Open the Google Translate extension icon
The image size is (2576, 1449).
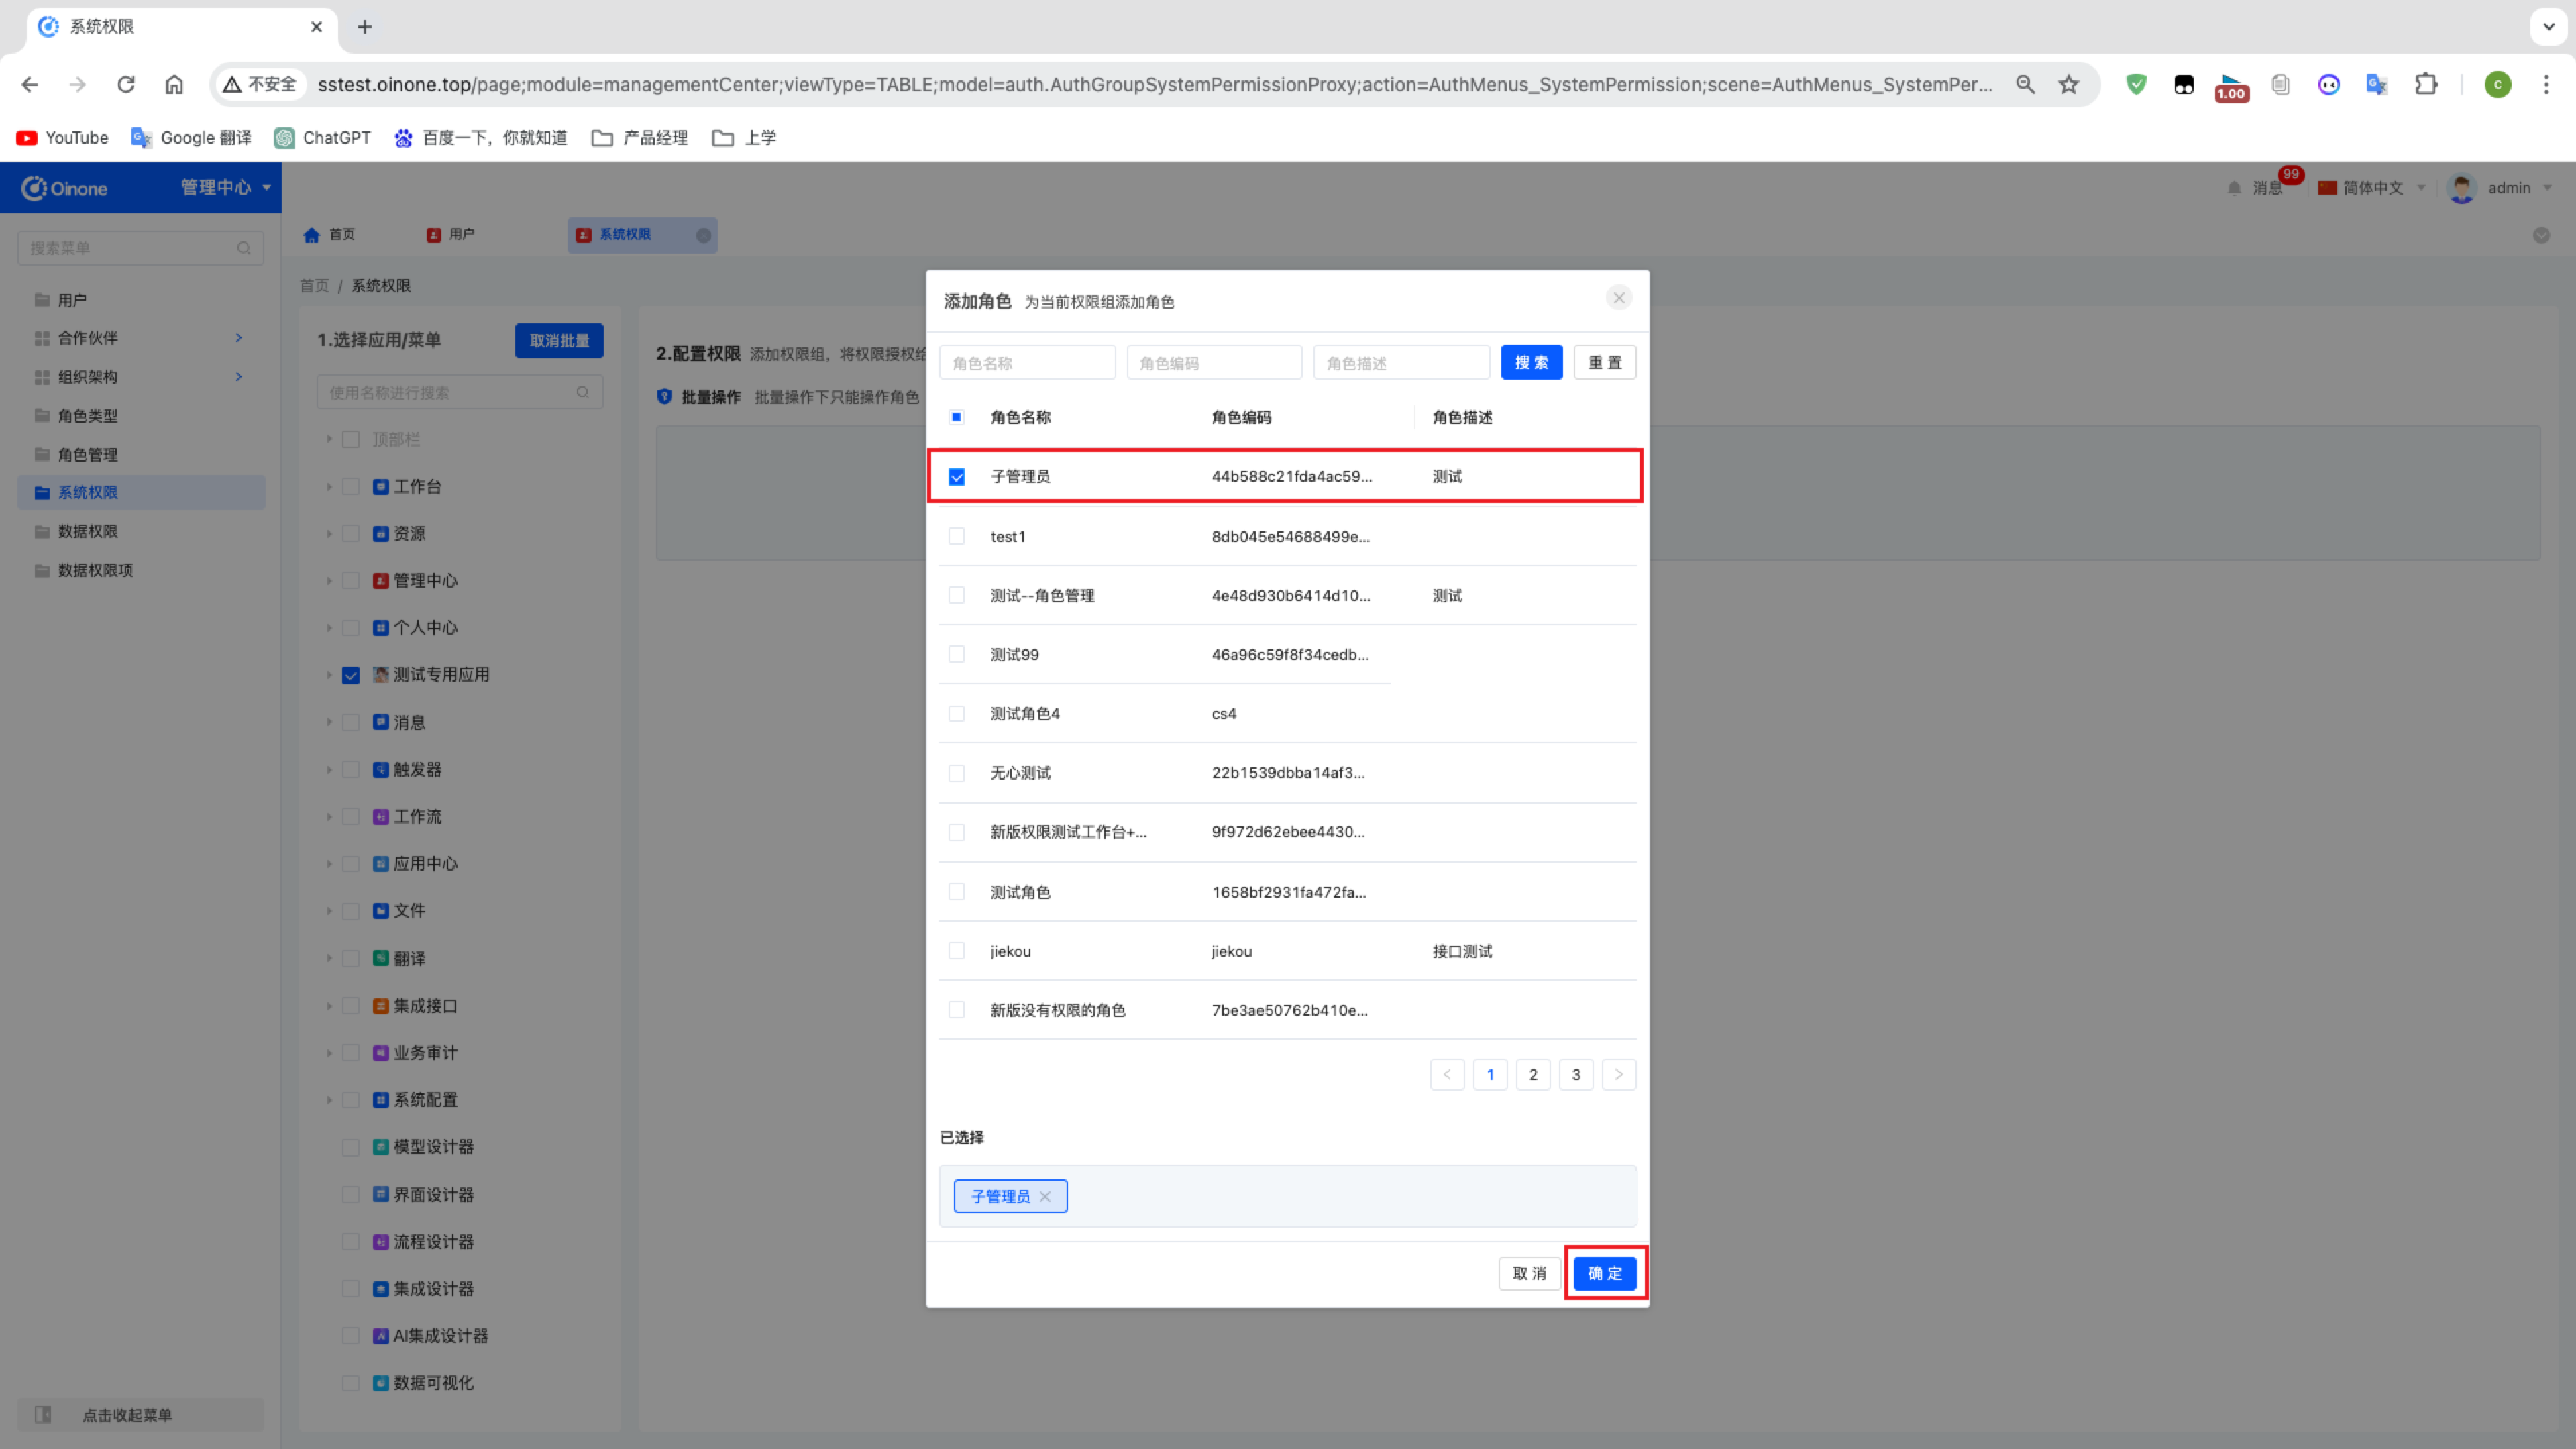click(2377, 85)
